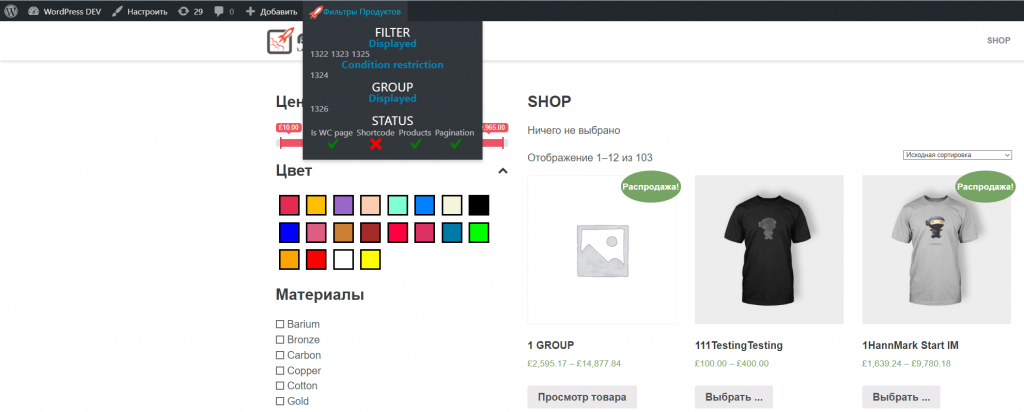
Task: Click the WordPress logo in admin bar
Action: tap(11, 11)
